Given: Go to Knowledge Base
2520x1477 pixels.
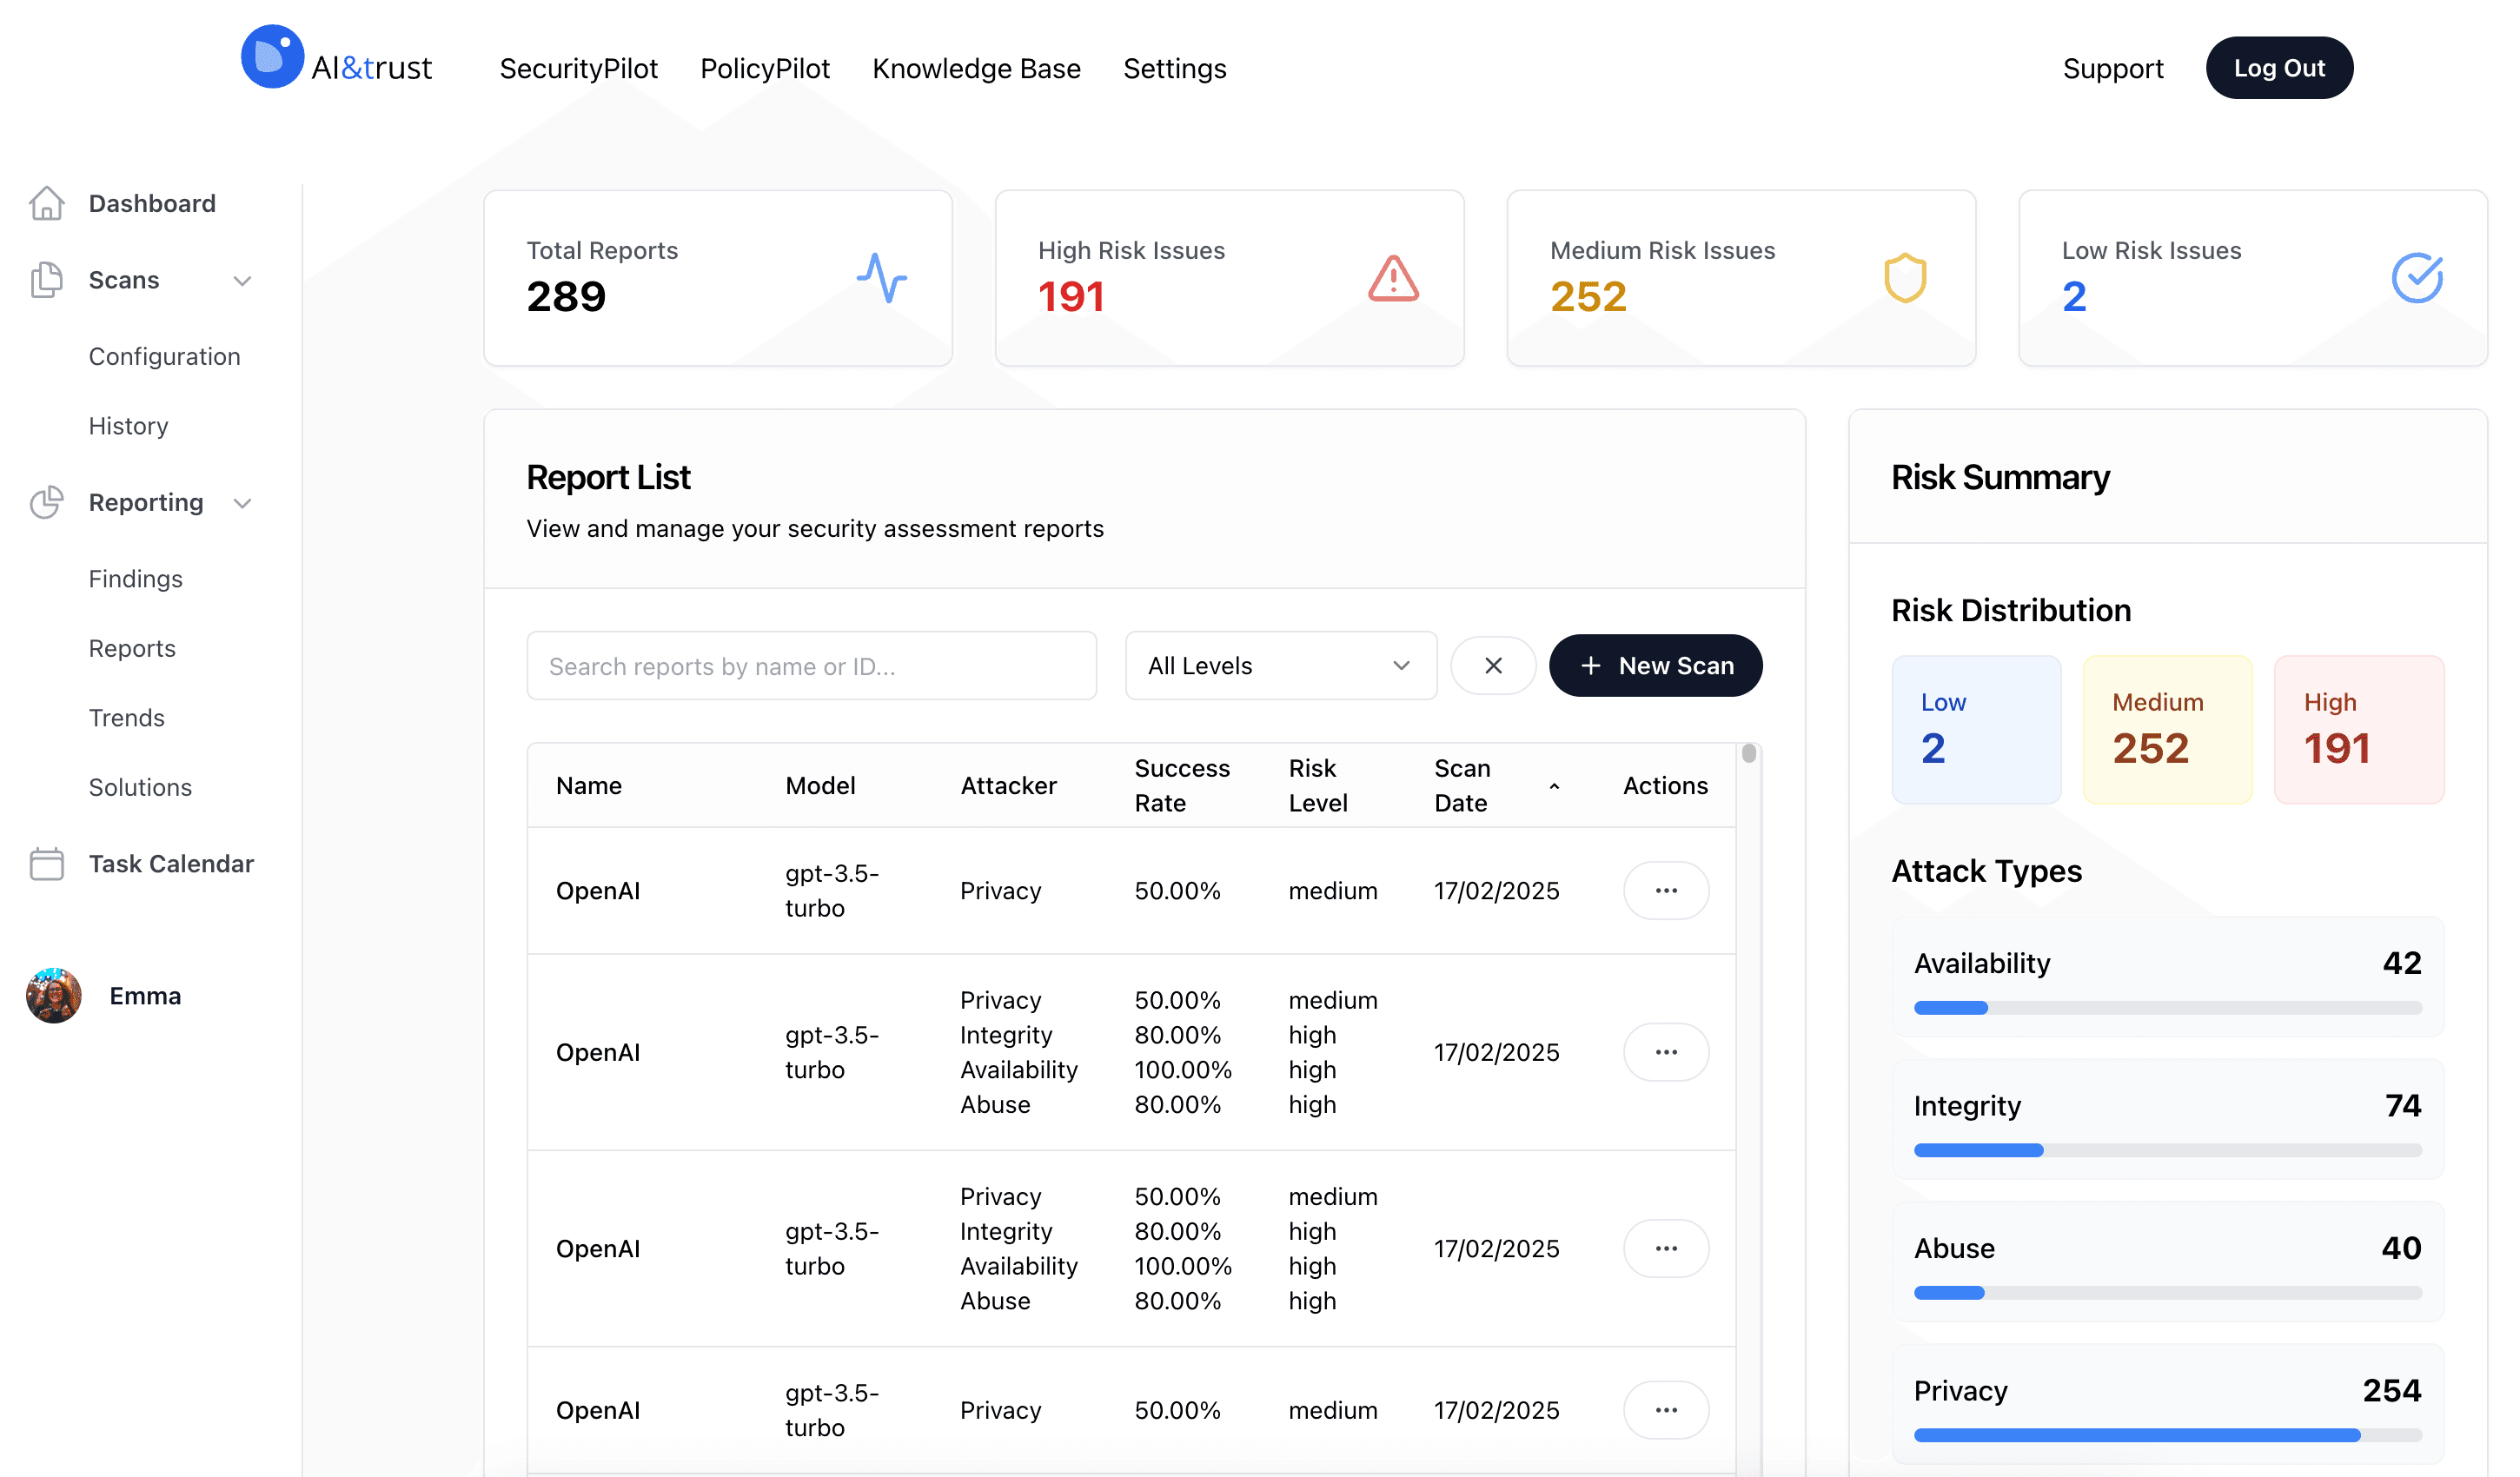Looking at the screenshot, I should click(976, 68).
